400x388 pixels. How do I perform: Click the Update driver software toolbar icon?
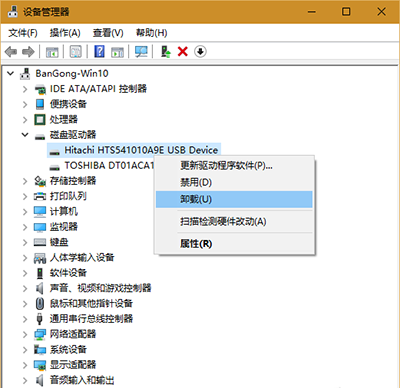[166, 52]
